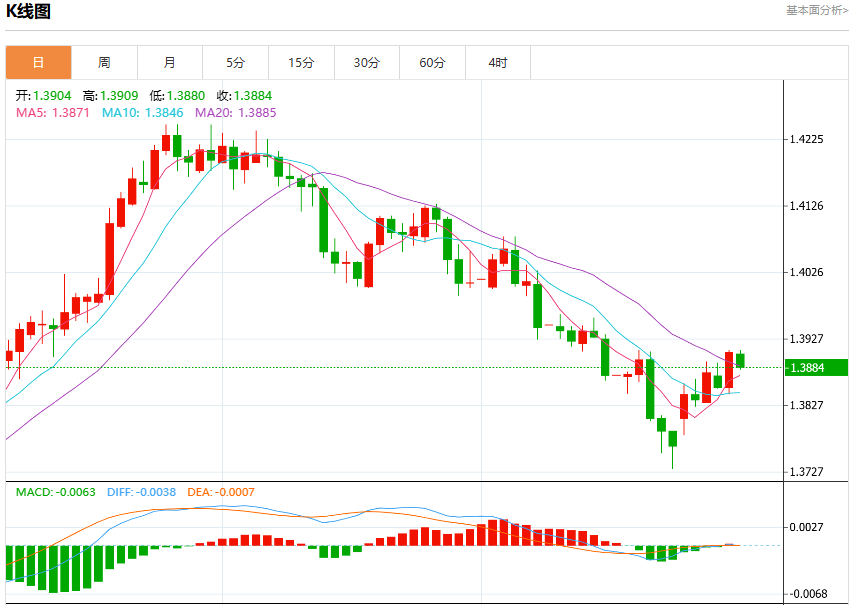Switch to the 月 monthly tab
Screen dimensions: 860x605
coord(170,63)
